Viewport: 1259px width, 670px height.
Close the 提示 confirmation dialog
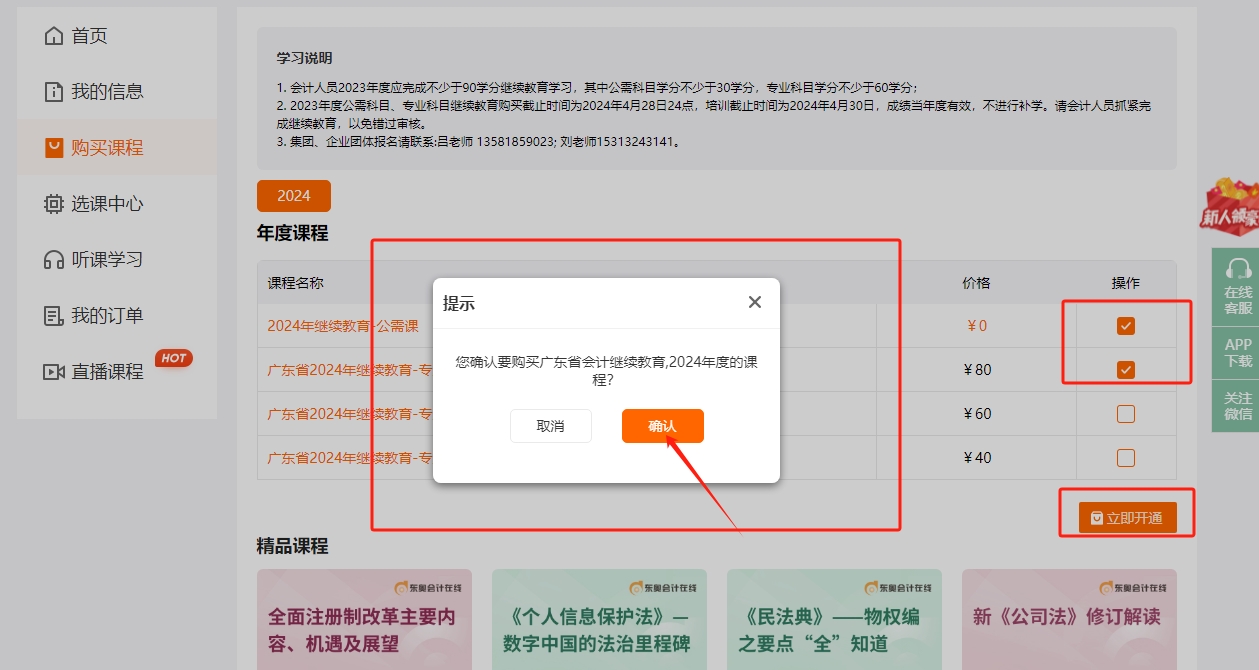coord(754,301)
